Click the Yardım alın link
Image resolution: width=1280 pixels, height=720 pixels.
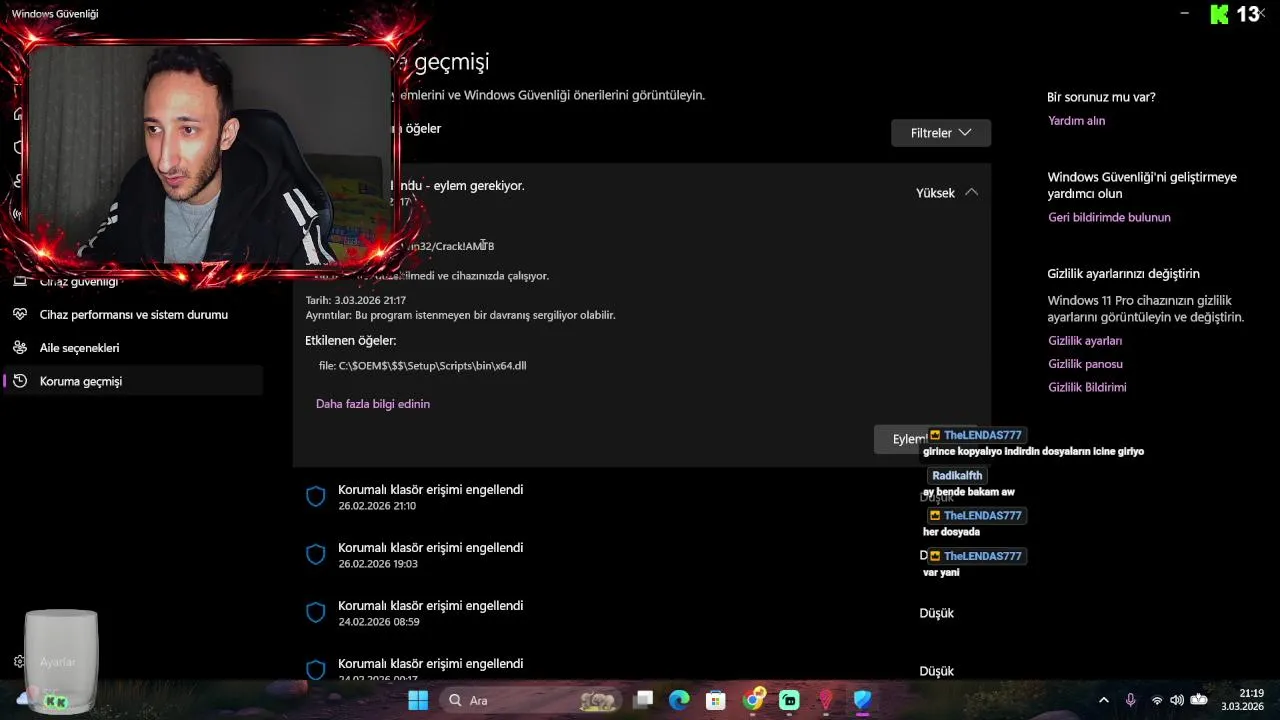1076,120
